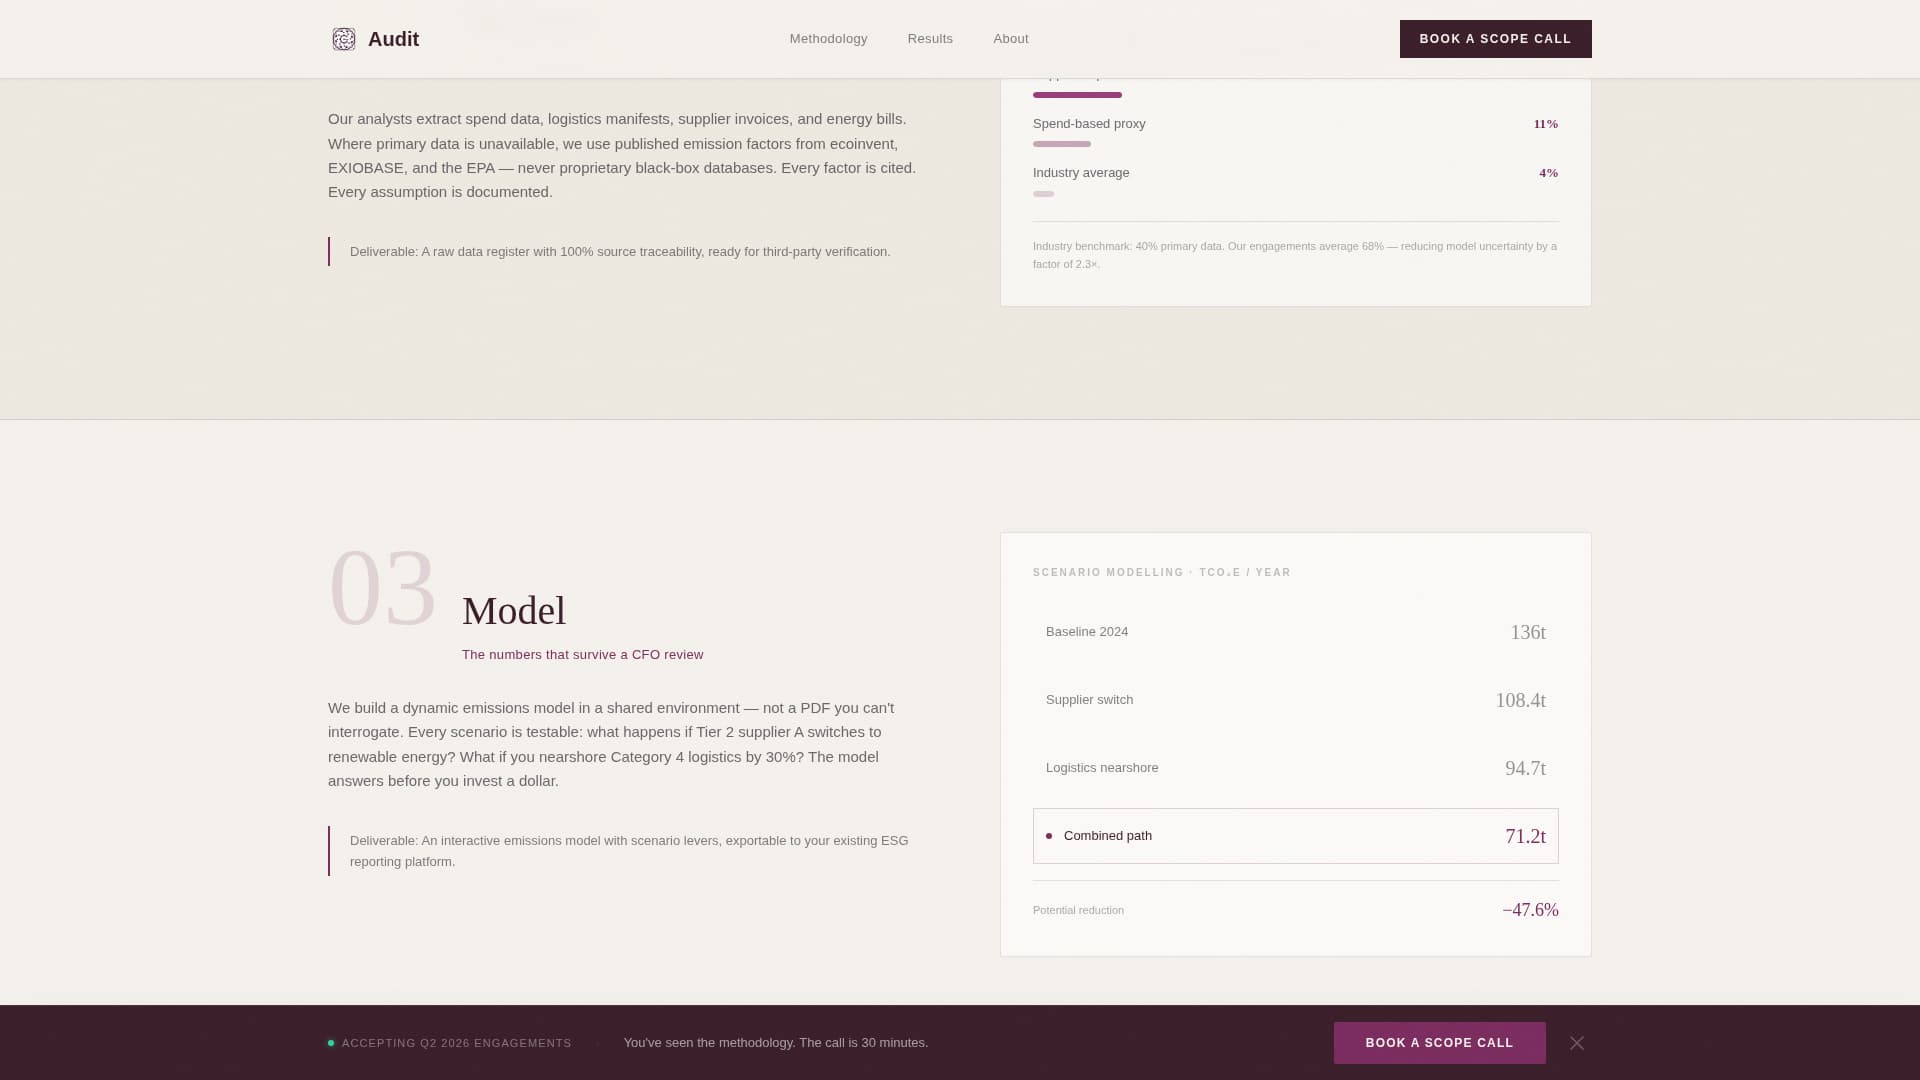This screenshot has height=1080, width=1920.
Task: Open the Methodology nav link
Action: point(828,39)
